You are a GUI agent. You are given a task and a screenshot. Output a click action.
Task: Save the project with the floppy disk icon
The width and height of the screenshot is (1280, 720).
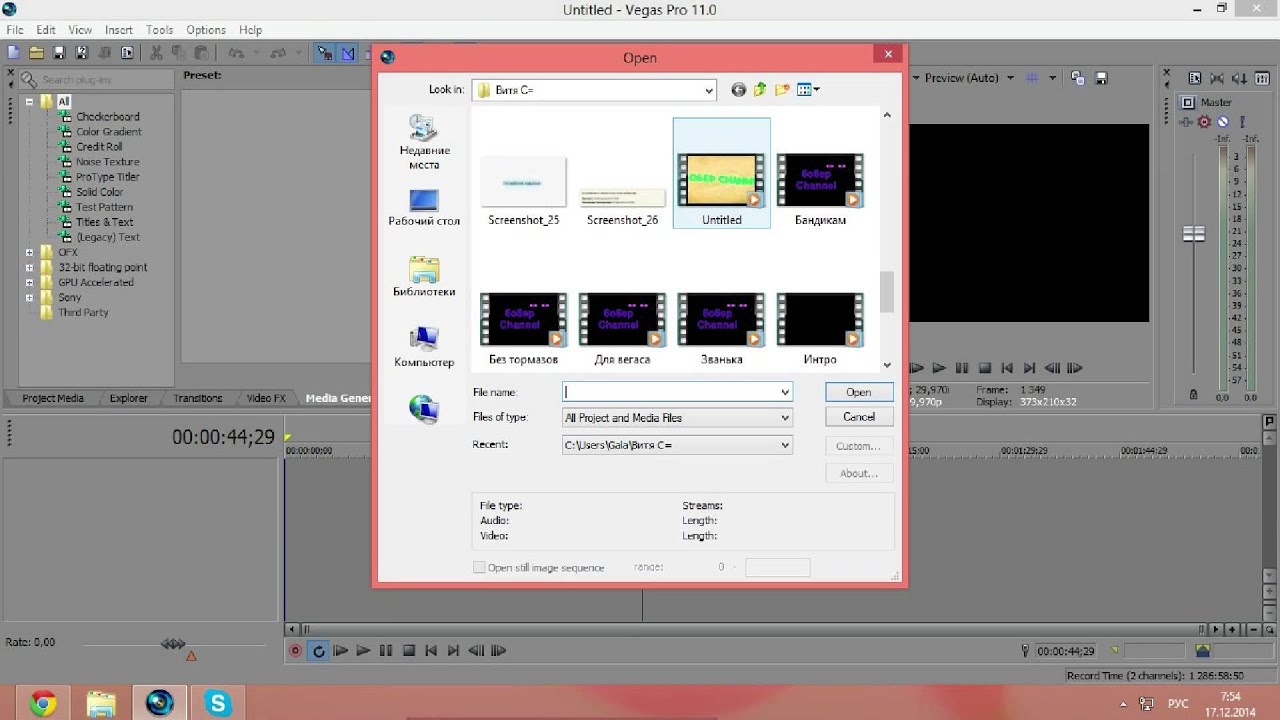click(x=59, y=53)
